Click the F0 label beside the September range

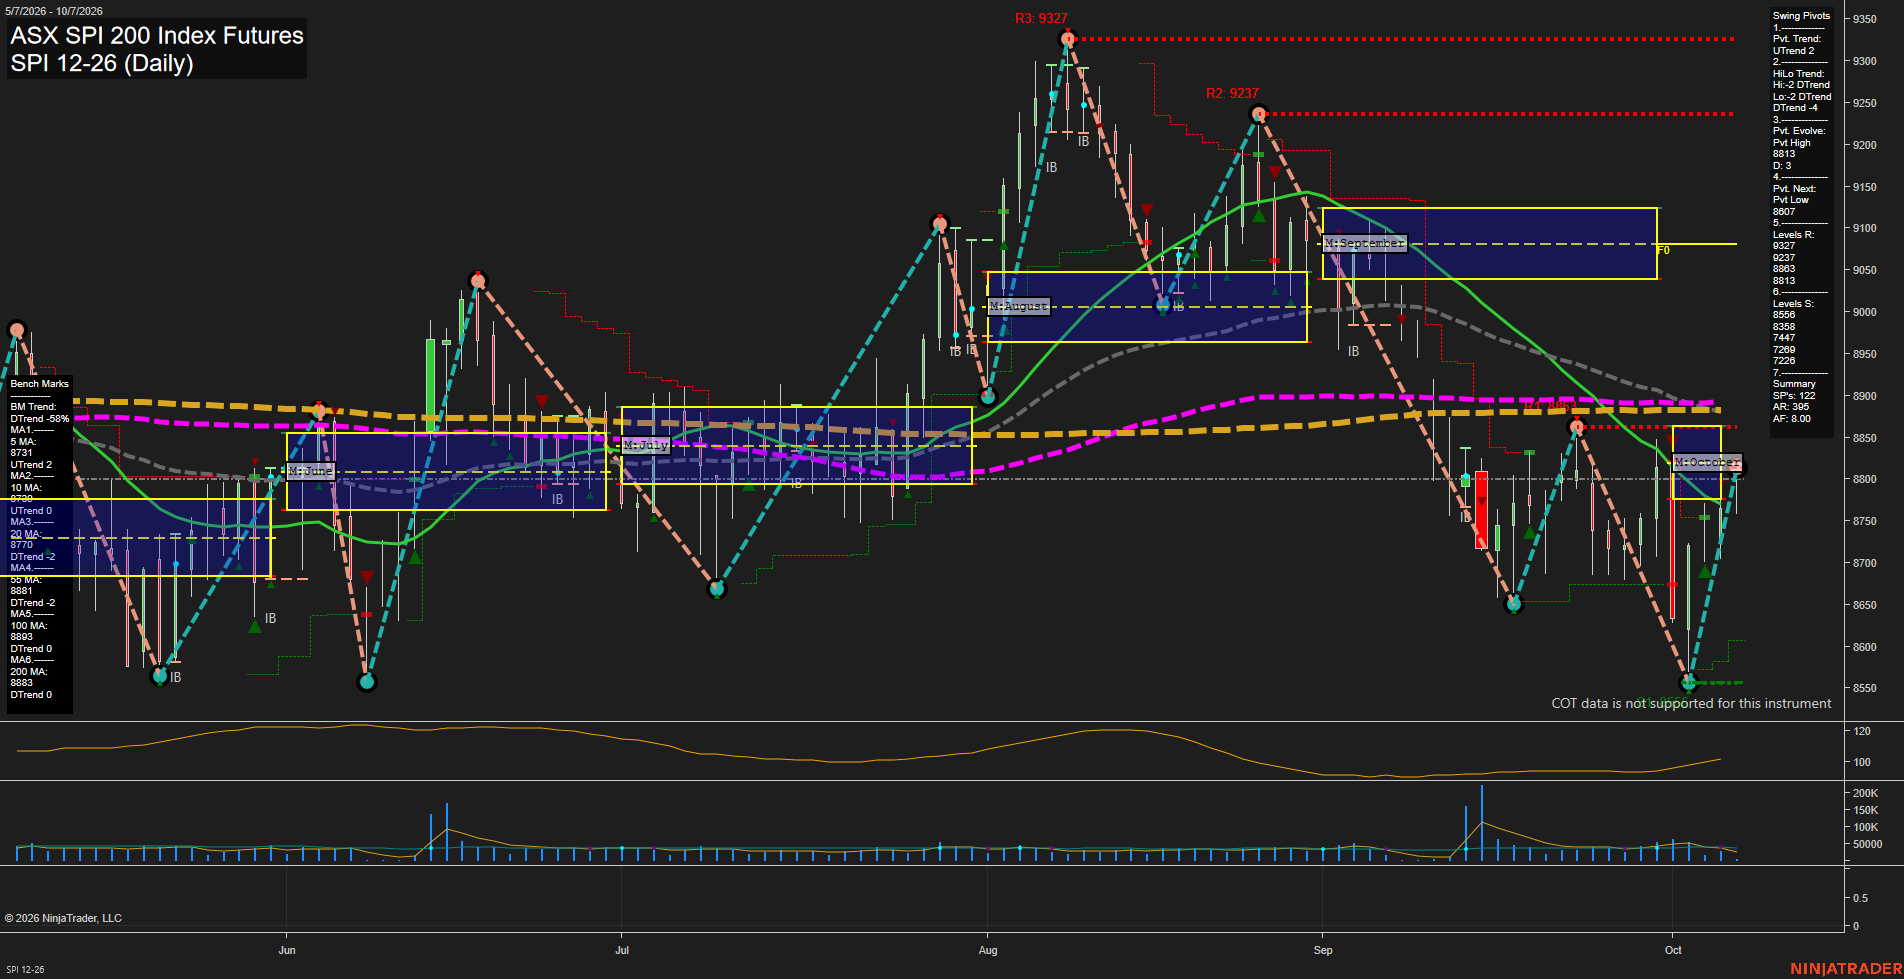[1663, 250]
